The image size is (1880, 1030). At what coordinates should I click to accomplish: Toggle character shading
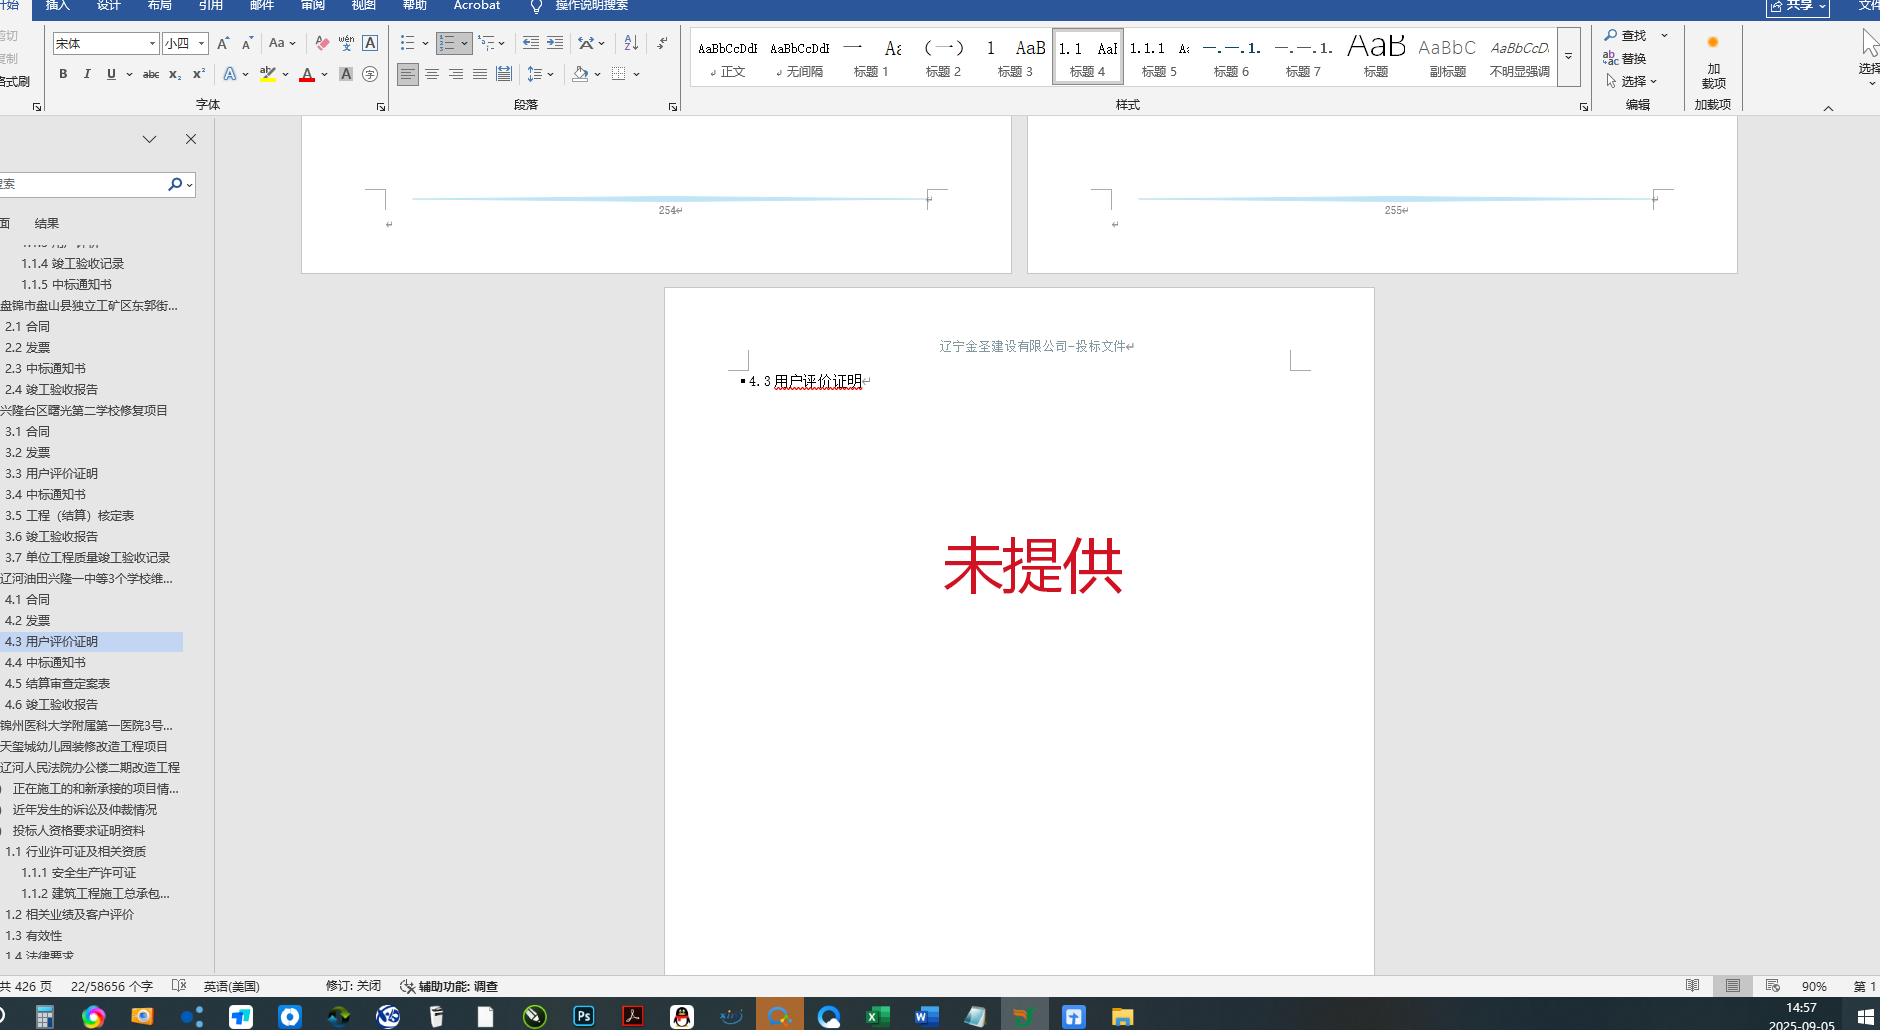point(346,74)
